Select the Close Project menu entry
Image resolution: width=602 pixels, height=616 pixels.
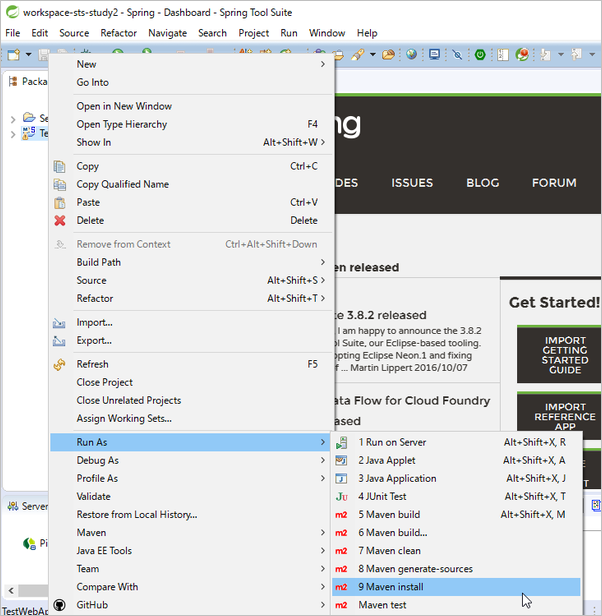[105, 382]
